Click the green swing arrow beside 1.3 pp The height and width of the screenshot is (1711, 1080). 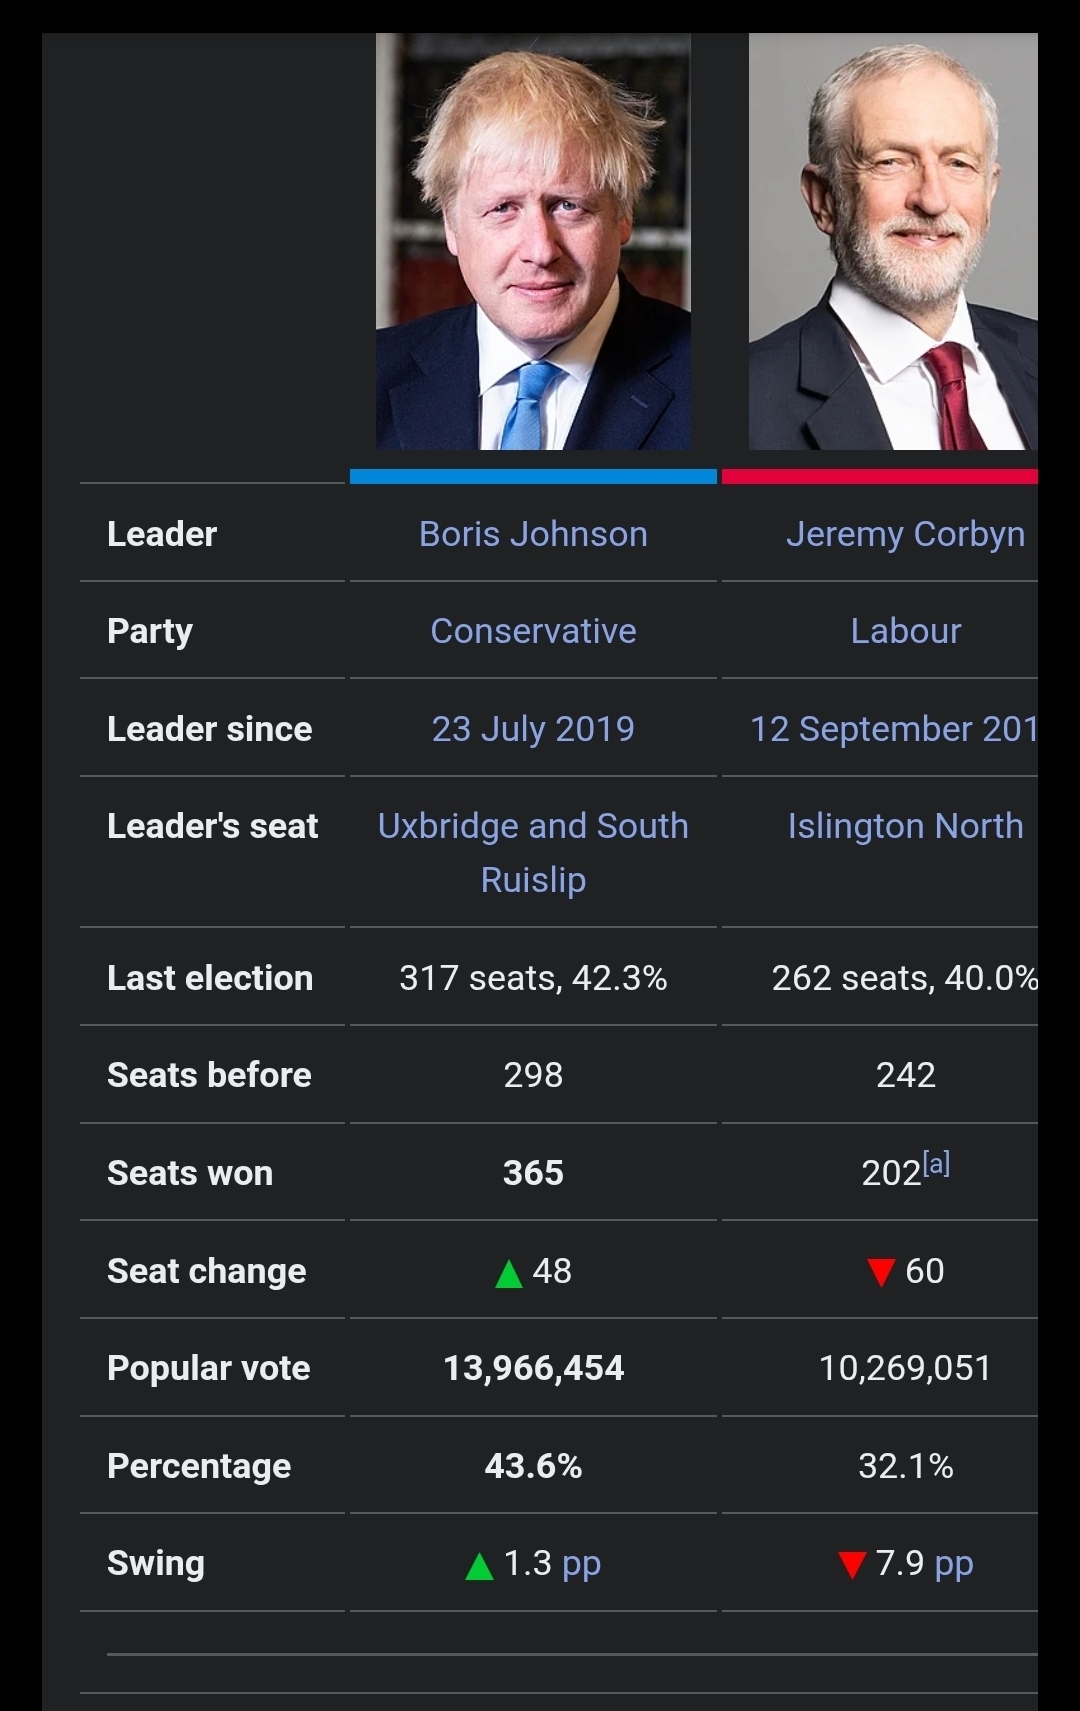coord(480,1566)
